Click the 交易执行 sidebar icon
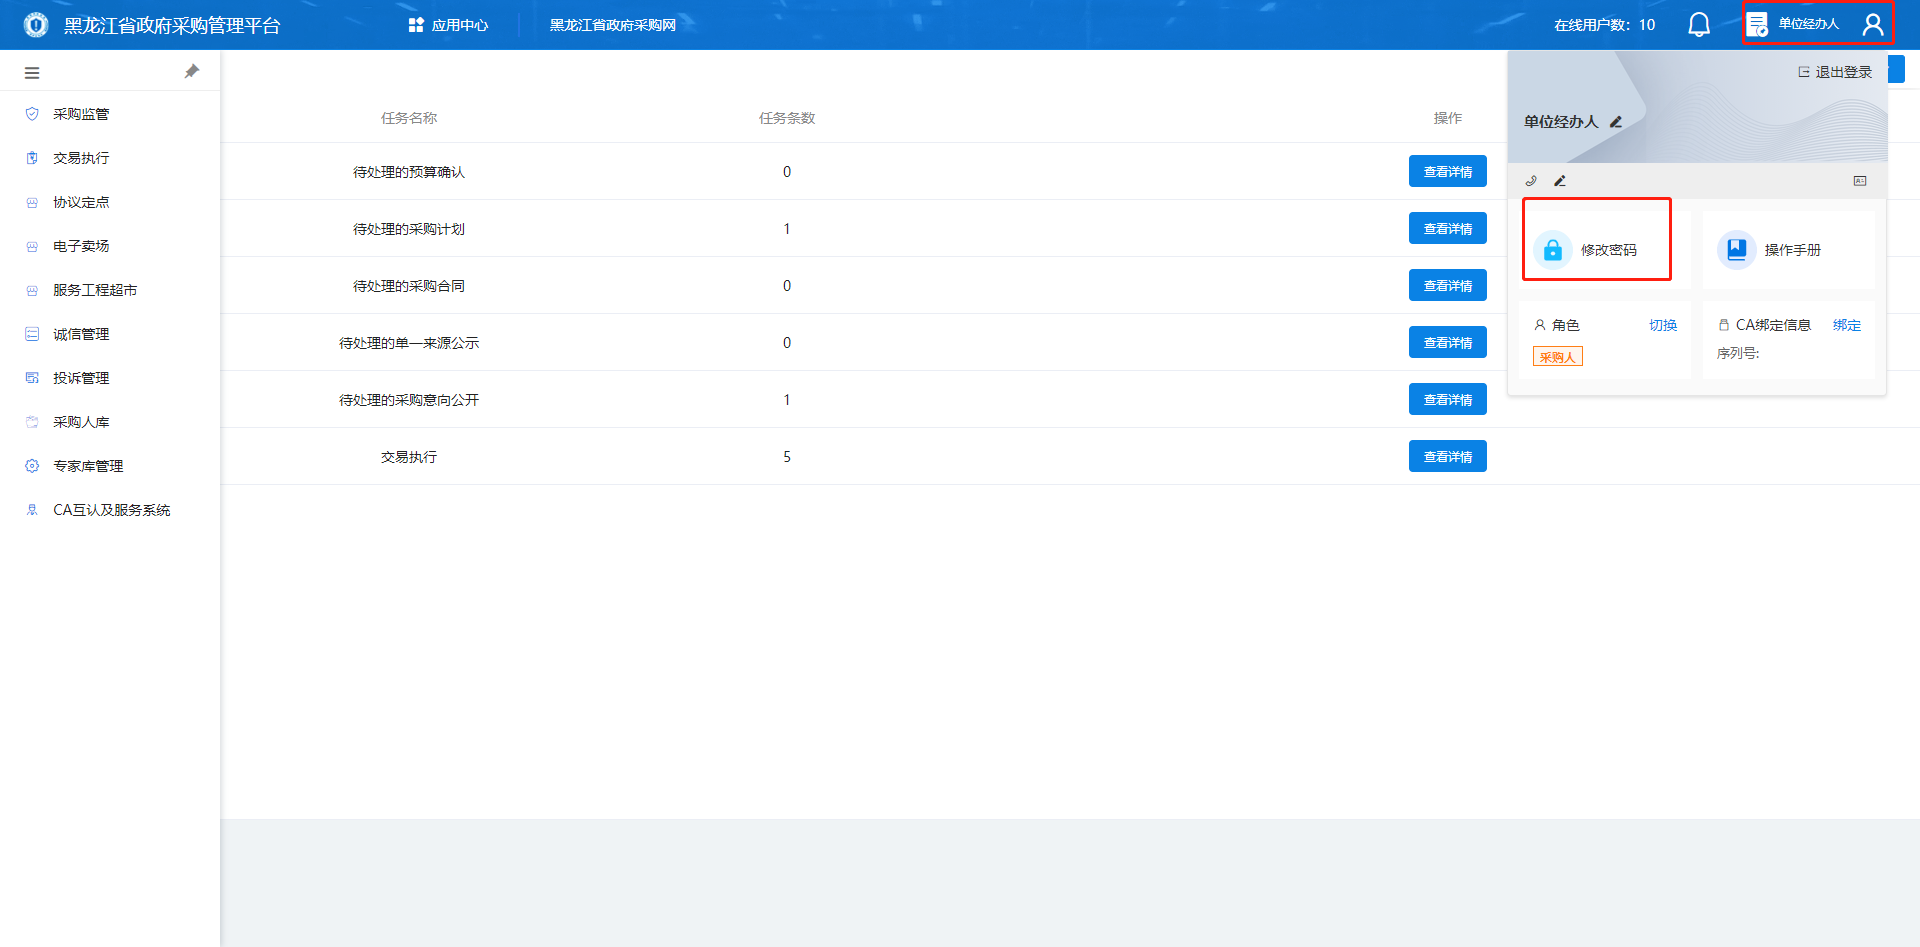The width and height of the screenshot is (1920, 947). tap(32, 158)
